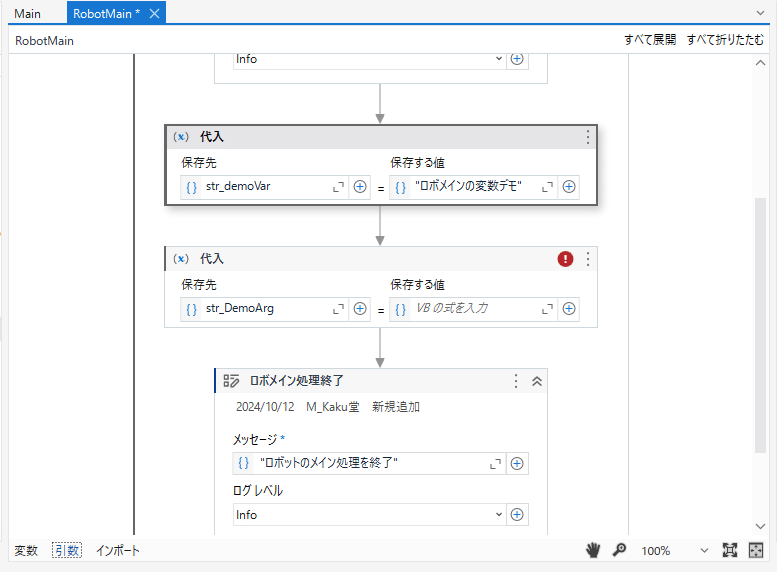Click the ロボメイン処理終了 activity title

click(296, 381)
